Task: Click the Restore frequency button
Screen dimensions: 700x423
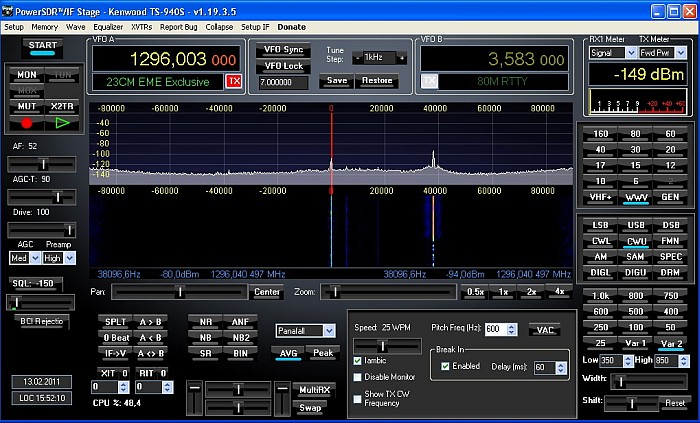Action: 377,81
